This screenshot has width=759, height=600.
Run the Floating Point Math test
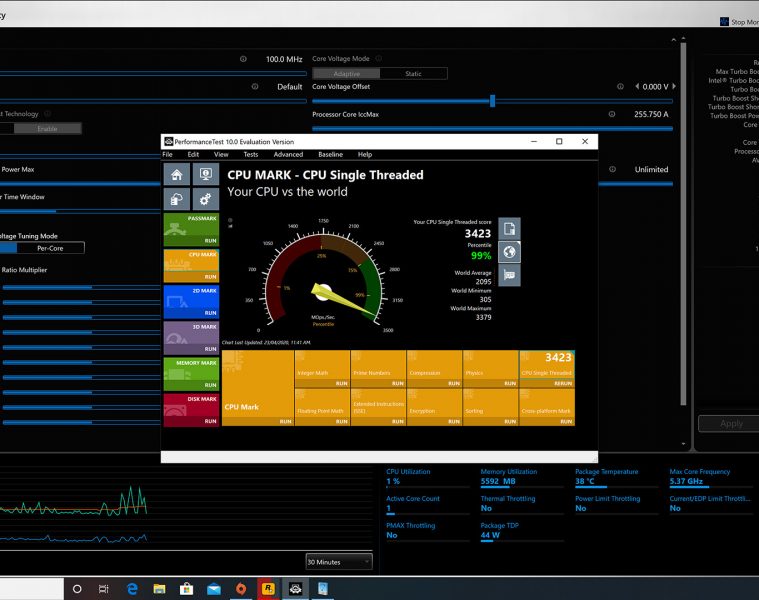tap(322, 407)
